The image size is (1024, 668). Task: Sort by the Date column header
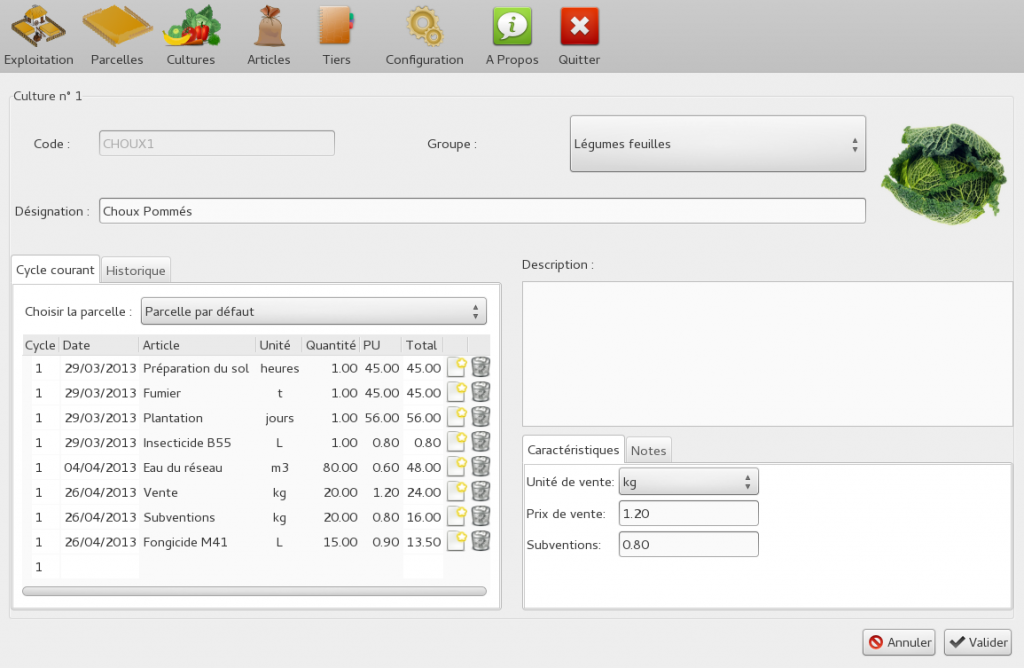(99, 345)
